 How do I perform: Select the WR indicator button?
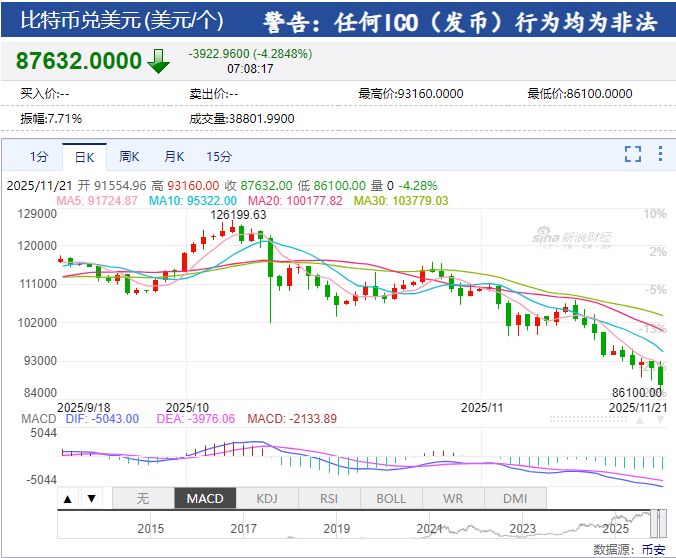(x=453, y=498)
